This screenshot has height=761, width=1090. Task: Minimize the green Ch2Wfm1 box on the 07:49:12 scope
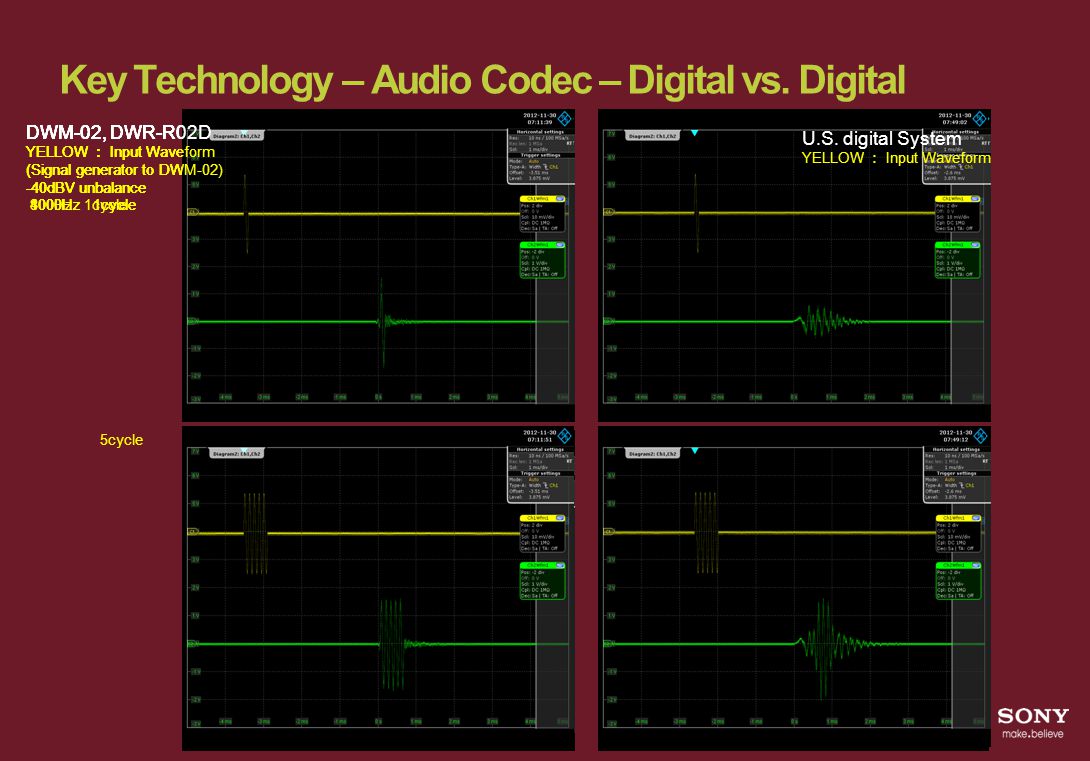pos(976,565)
